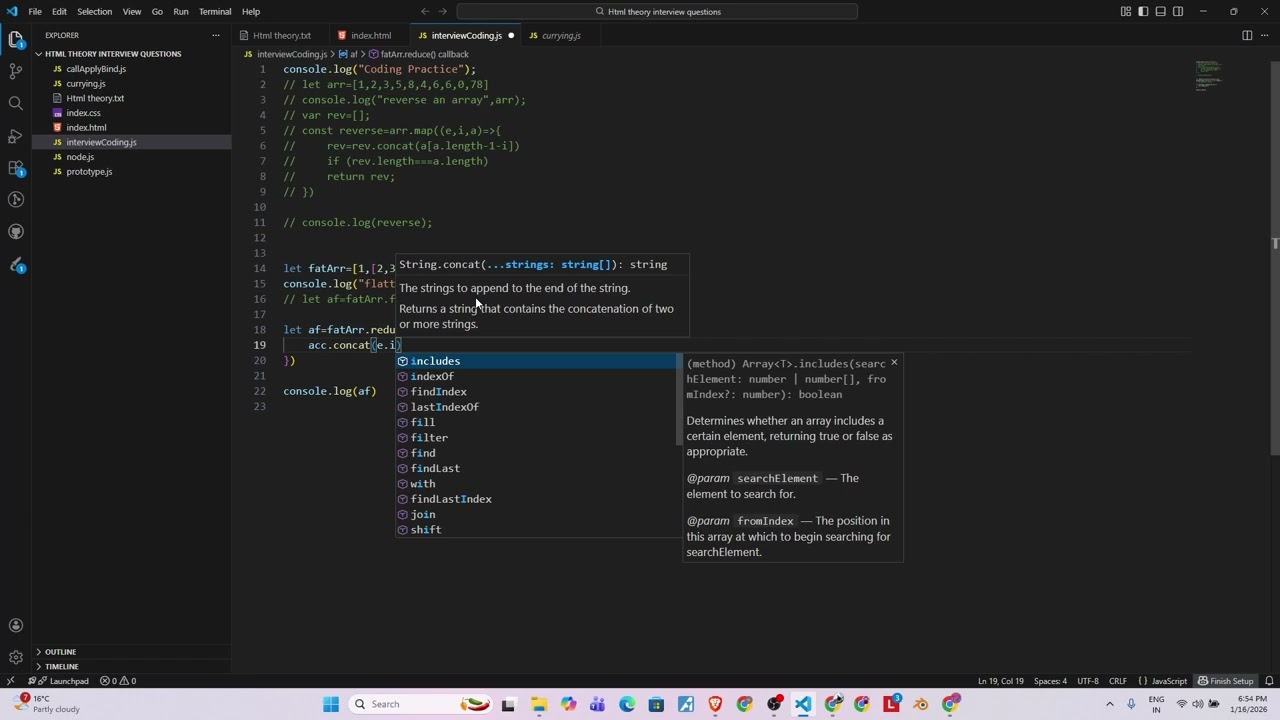
Task: Open UTF-8 encoding selector
Action: click(1087, 681)
